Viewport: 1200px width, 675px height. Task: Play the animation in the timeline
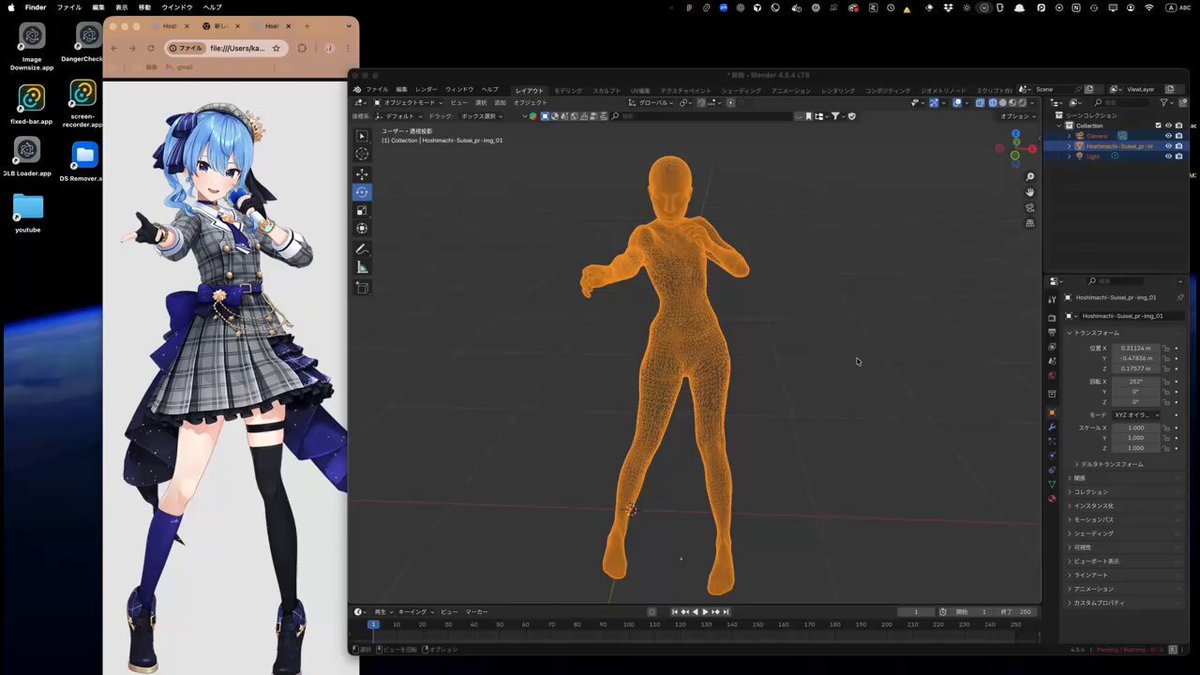[705, 611]
